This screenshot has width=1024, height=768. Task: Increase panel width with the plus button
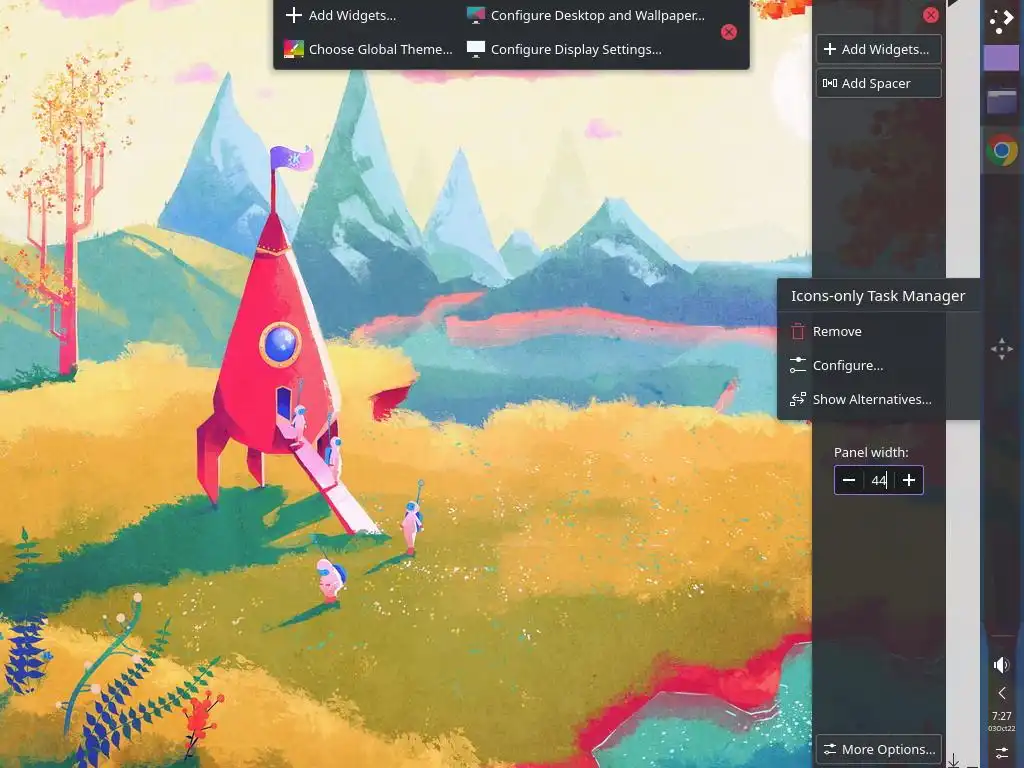pyautogui.click(x=909, y=480)
